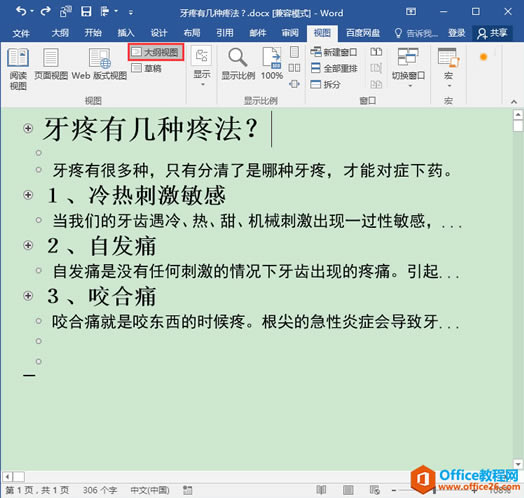
Task: Open the Customize Quick Access Toolbar arrow
Action: (x=131, y=13)
